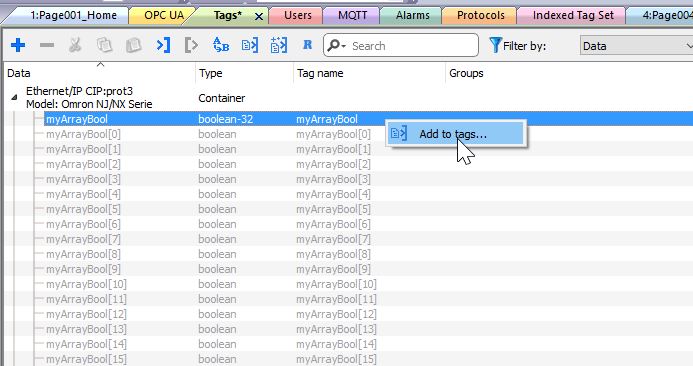Click the export tags bracket-arrow icon
Image resolution: width=693 pixels, height=366 pixels.
(191, 45)
